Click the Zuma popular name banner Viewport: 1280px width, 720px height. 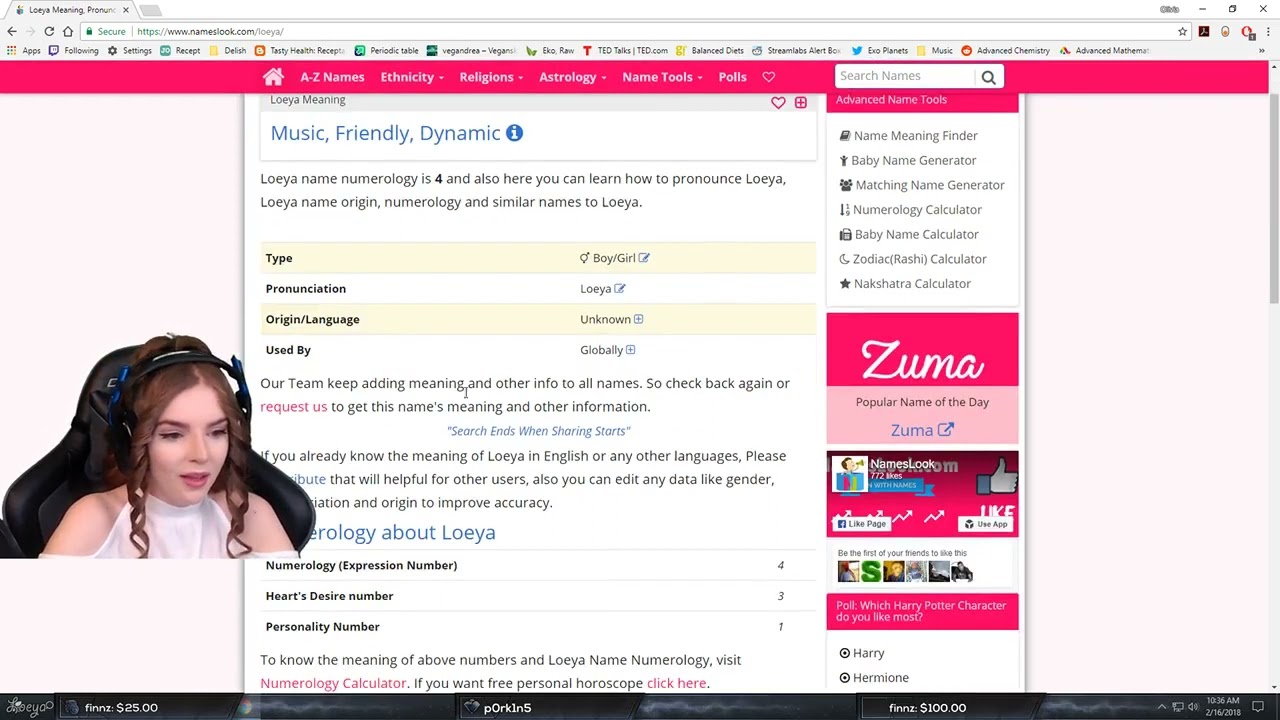922,351
